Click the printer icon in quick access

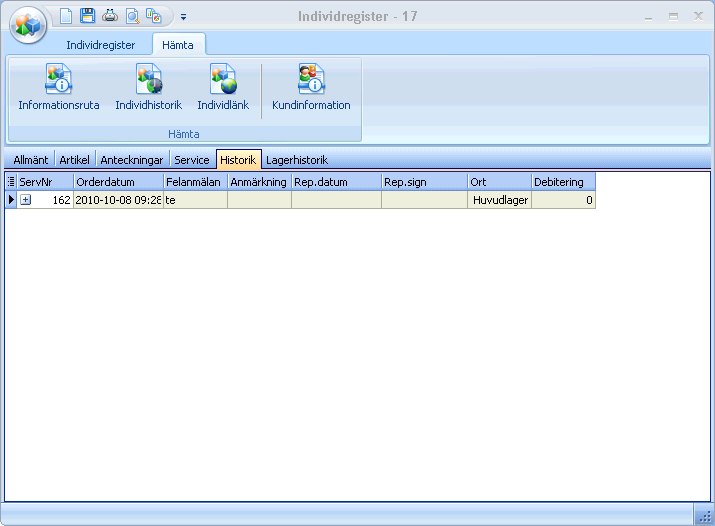(x=110, y=16)
